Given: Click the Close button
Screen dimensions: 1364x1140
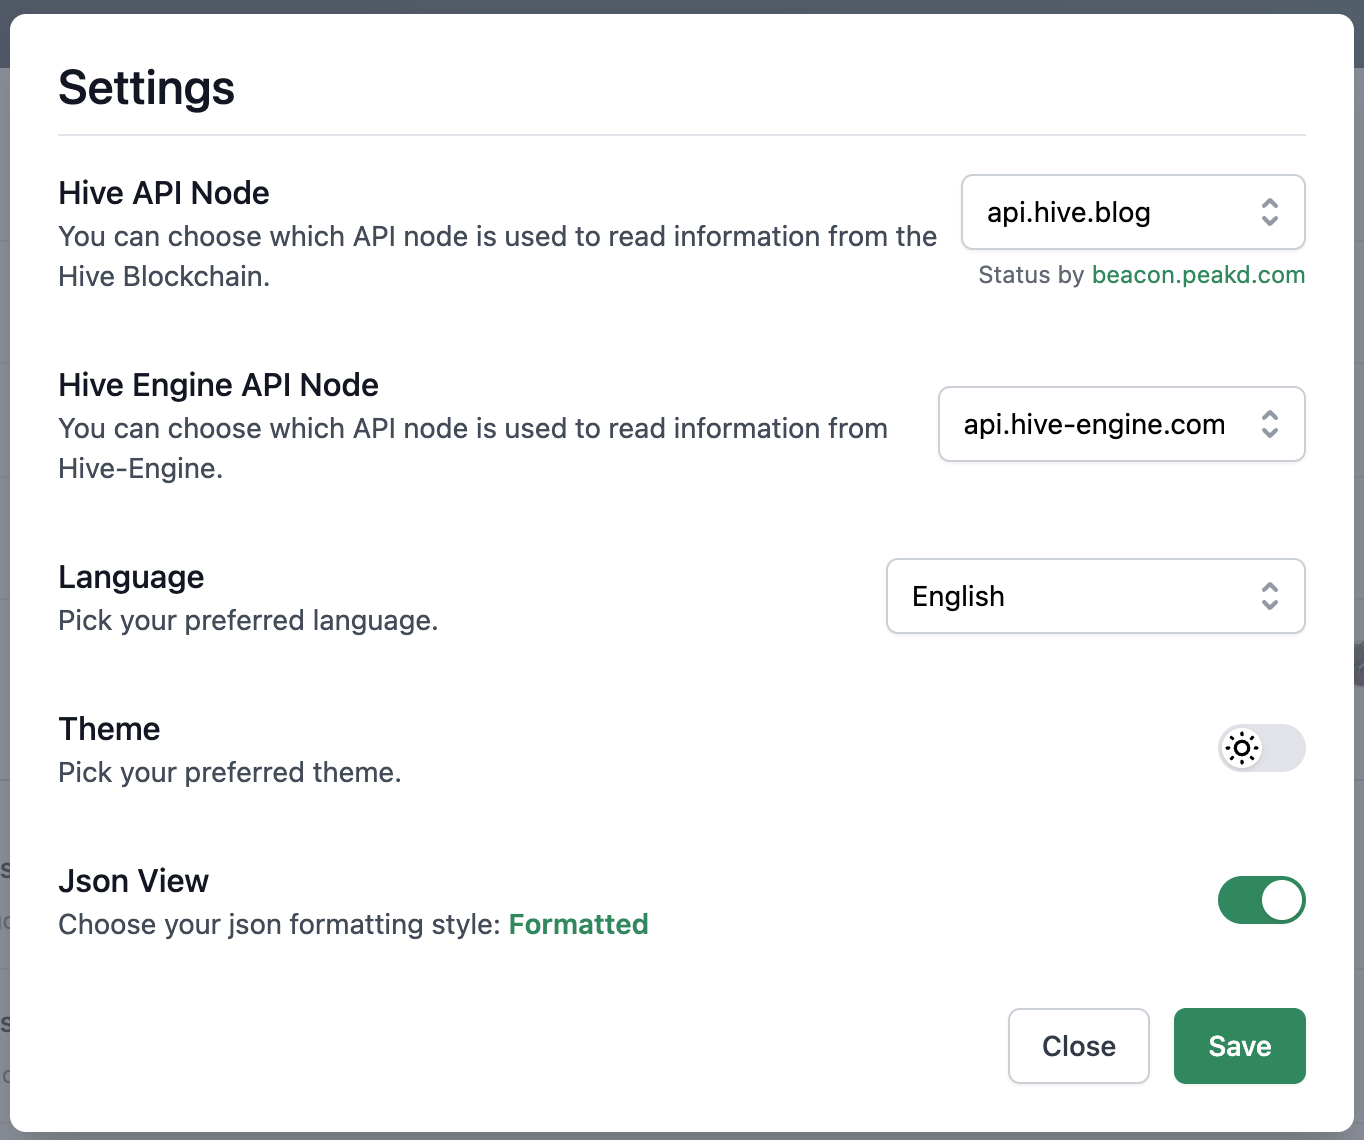Looking at the screenshot, I should click(1078, 1046).
